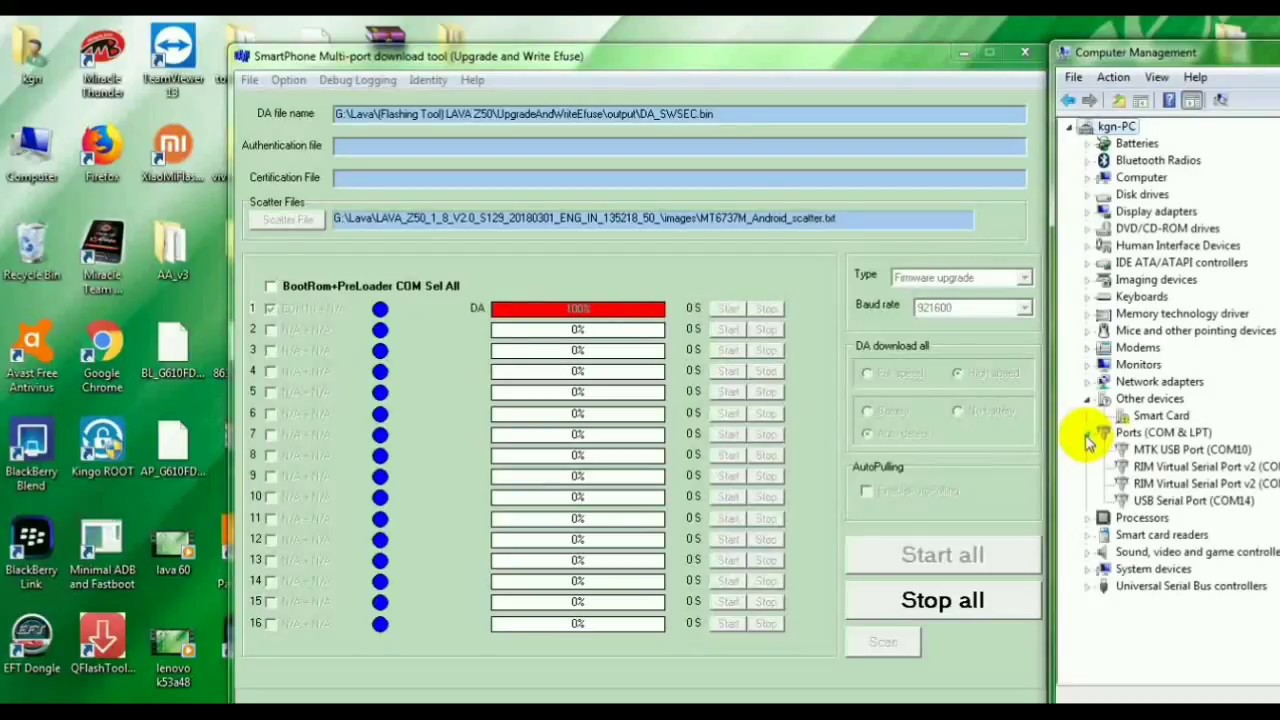1280x720 pixels.
Task: Toggle BootRom+PreLoader COM Sel All checkbox
Action: click(270, 286)
